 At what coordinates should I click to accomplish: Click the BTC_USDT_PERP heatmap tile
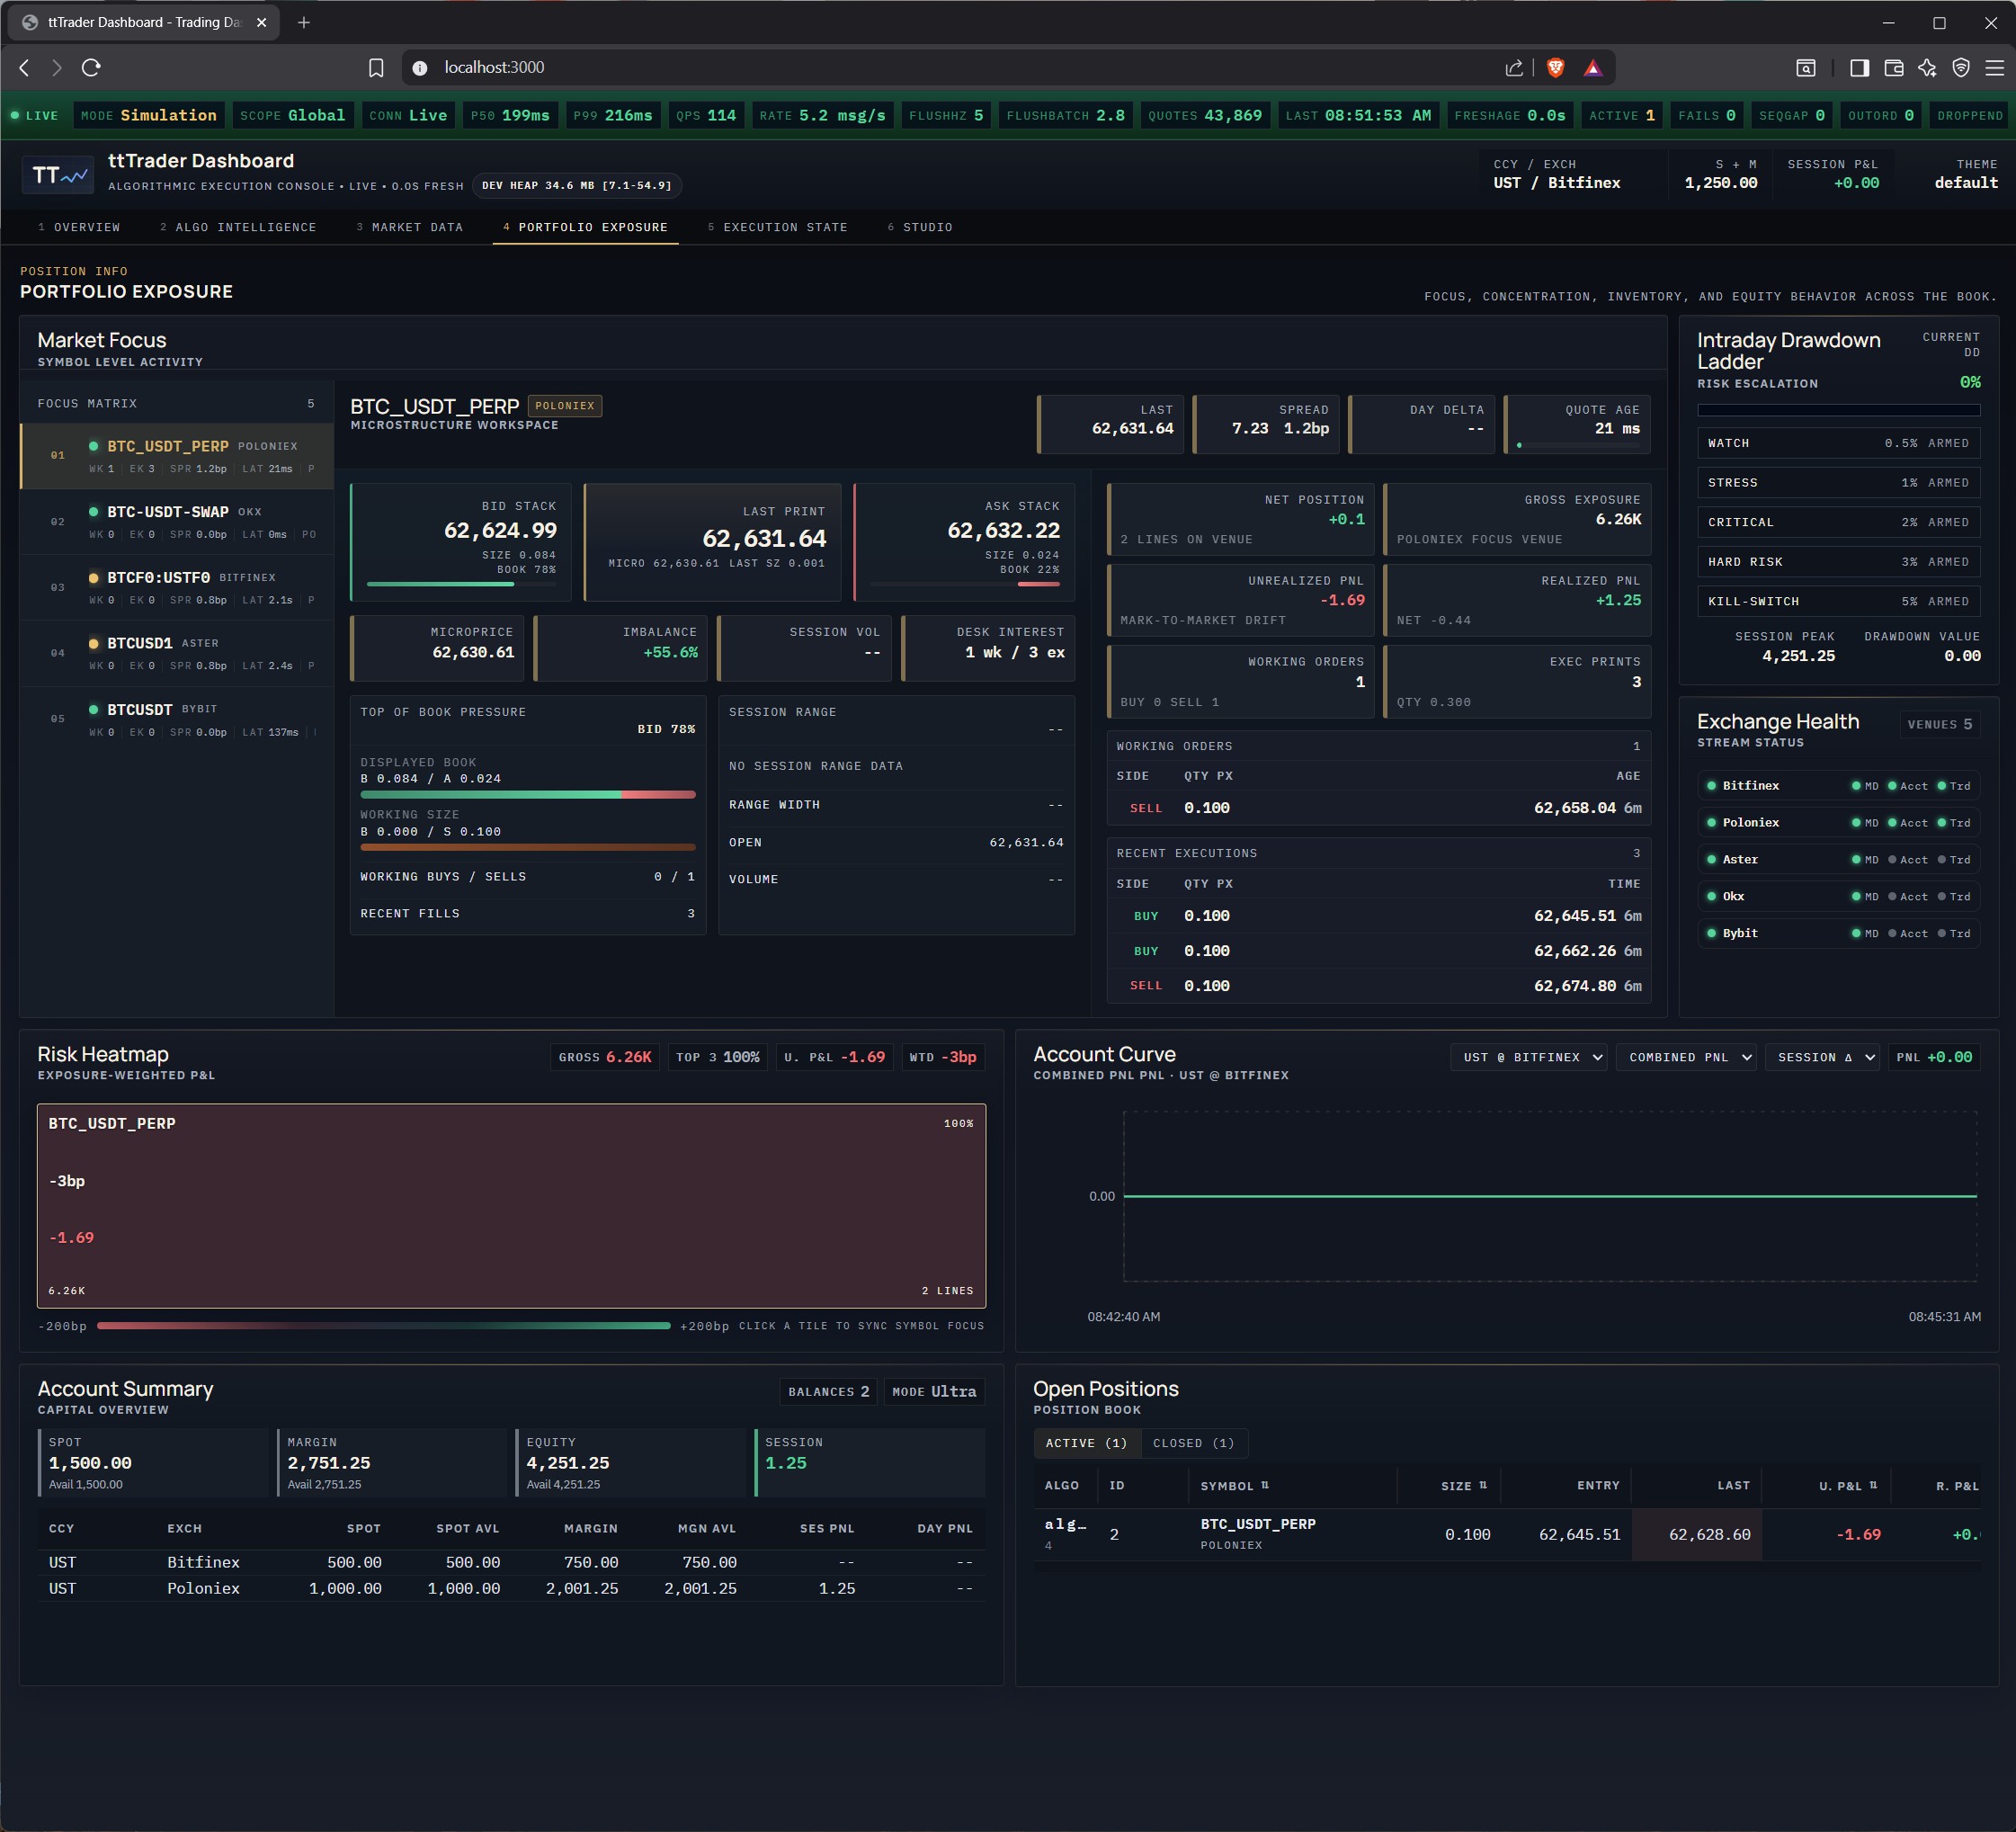511,1205
